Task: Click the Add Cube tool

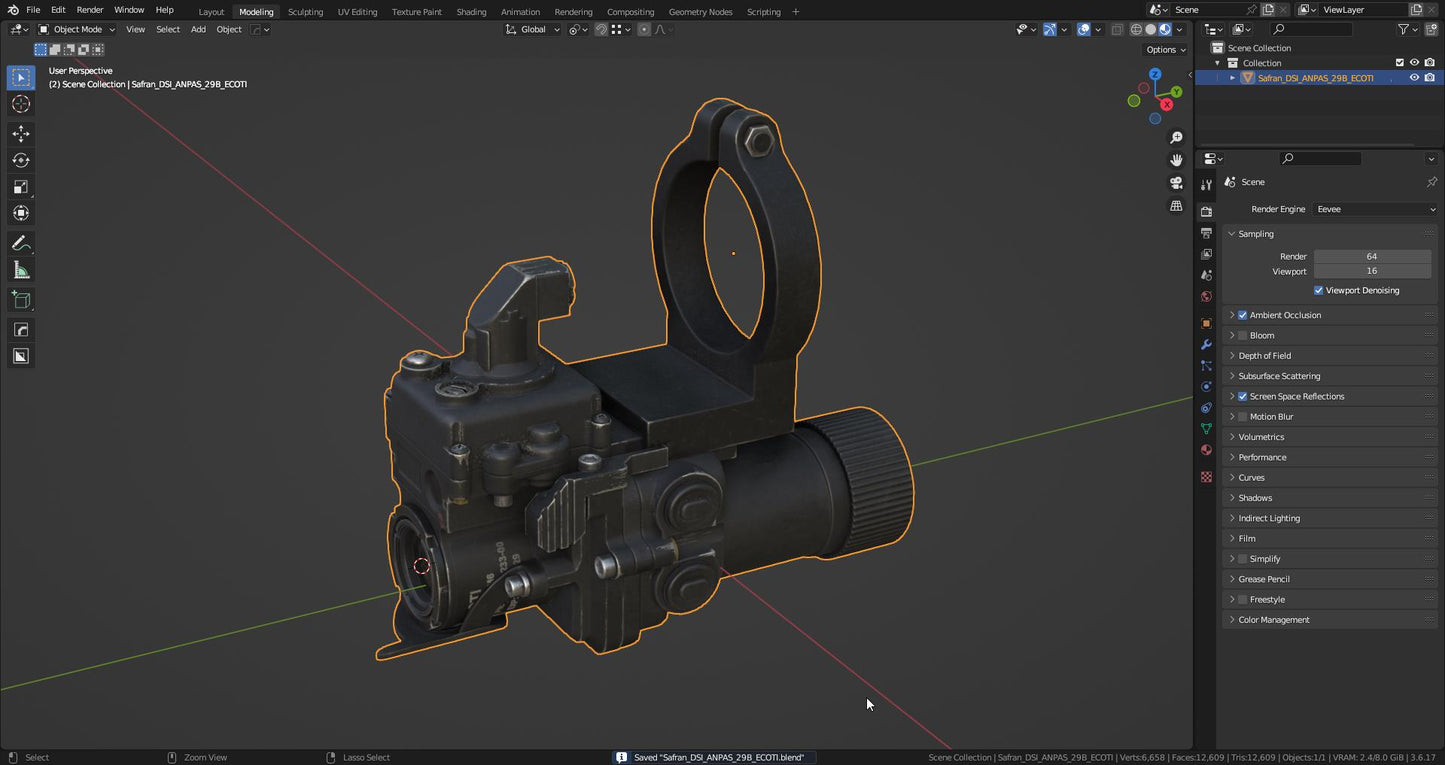Action: pos(21,299)
